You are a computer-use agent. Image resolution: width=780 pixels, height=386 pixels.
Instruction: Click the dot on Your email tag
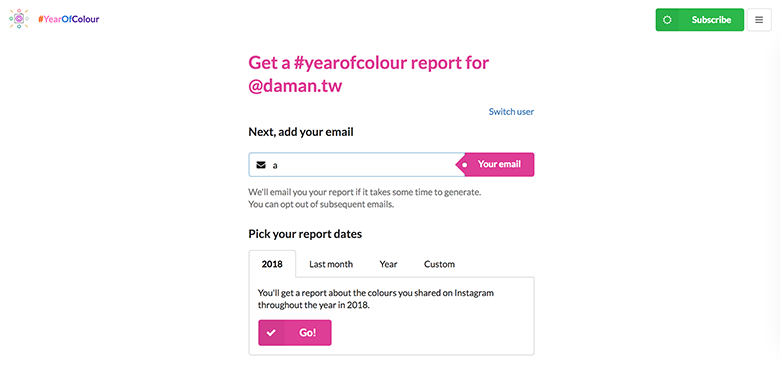click(465, 165)
